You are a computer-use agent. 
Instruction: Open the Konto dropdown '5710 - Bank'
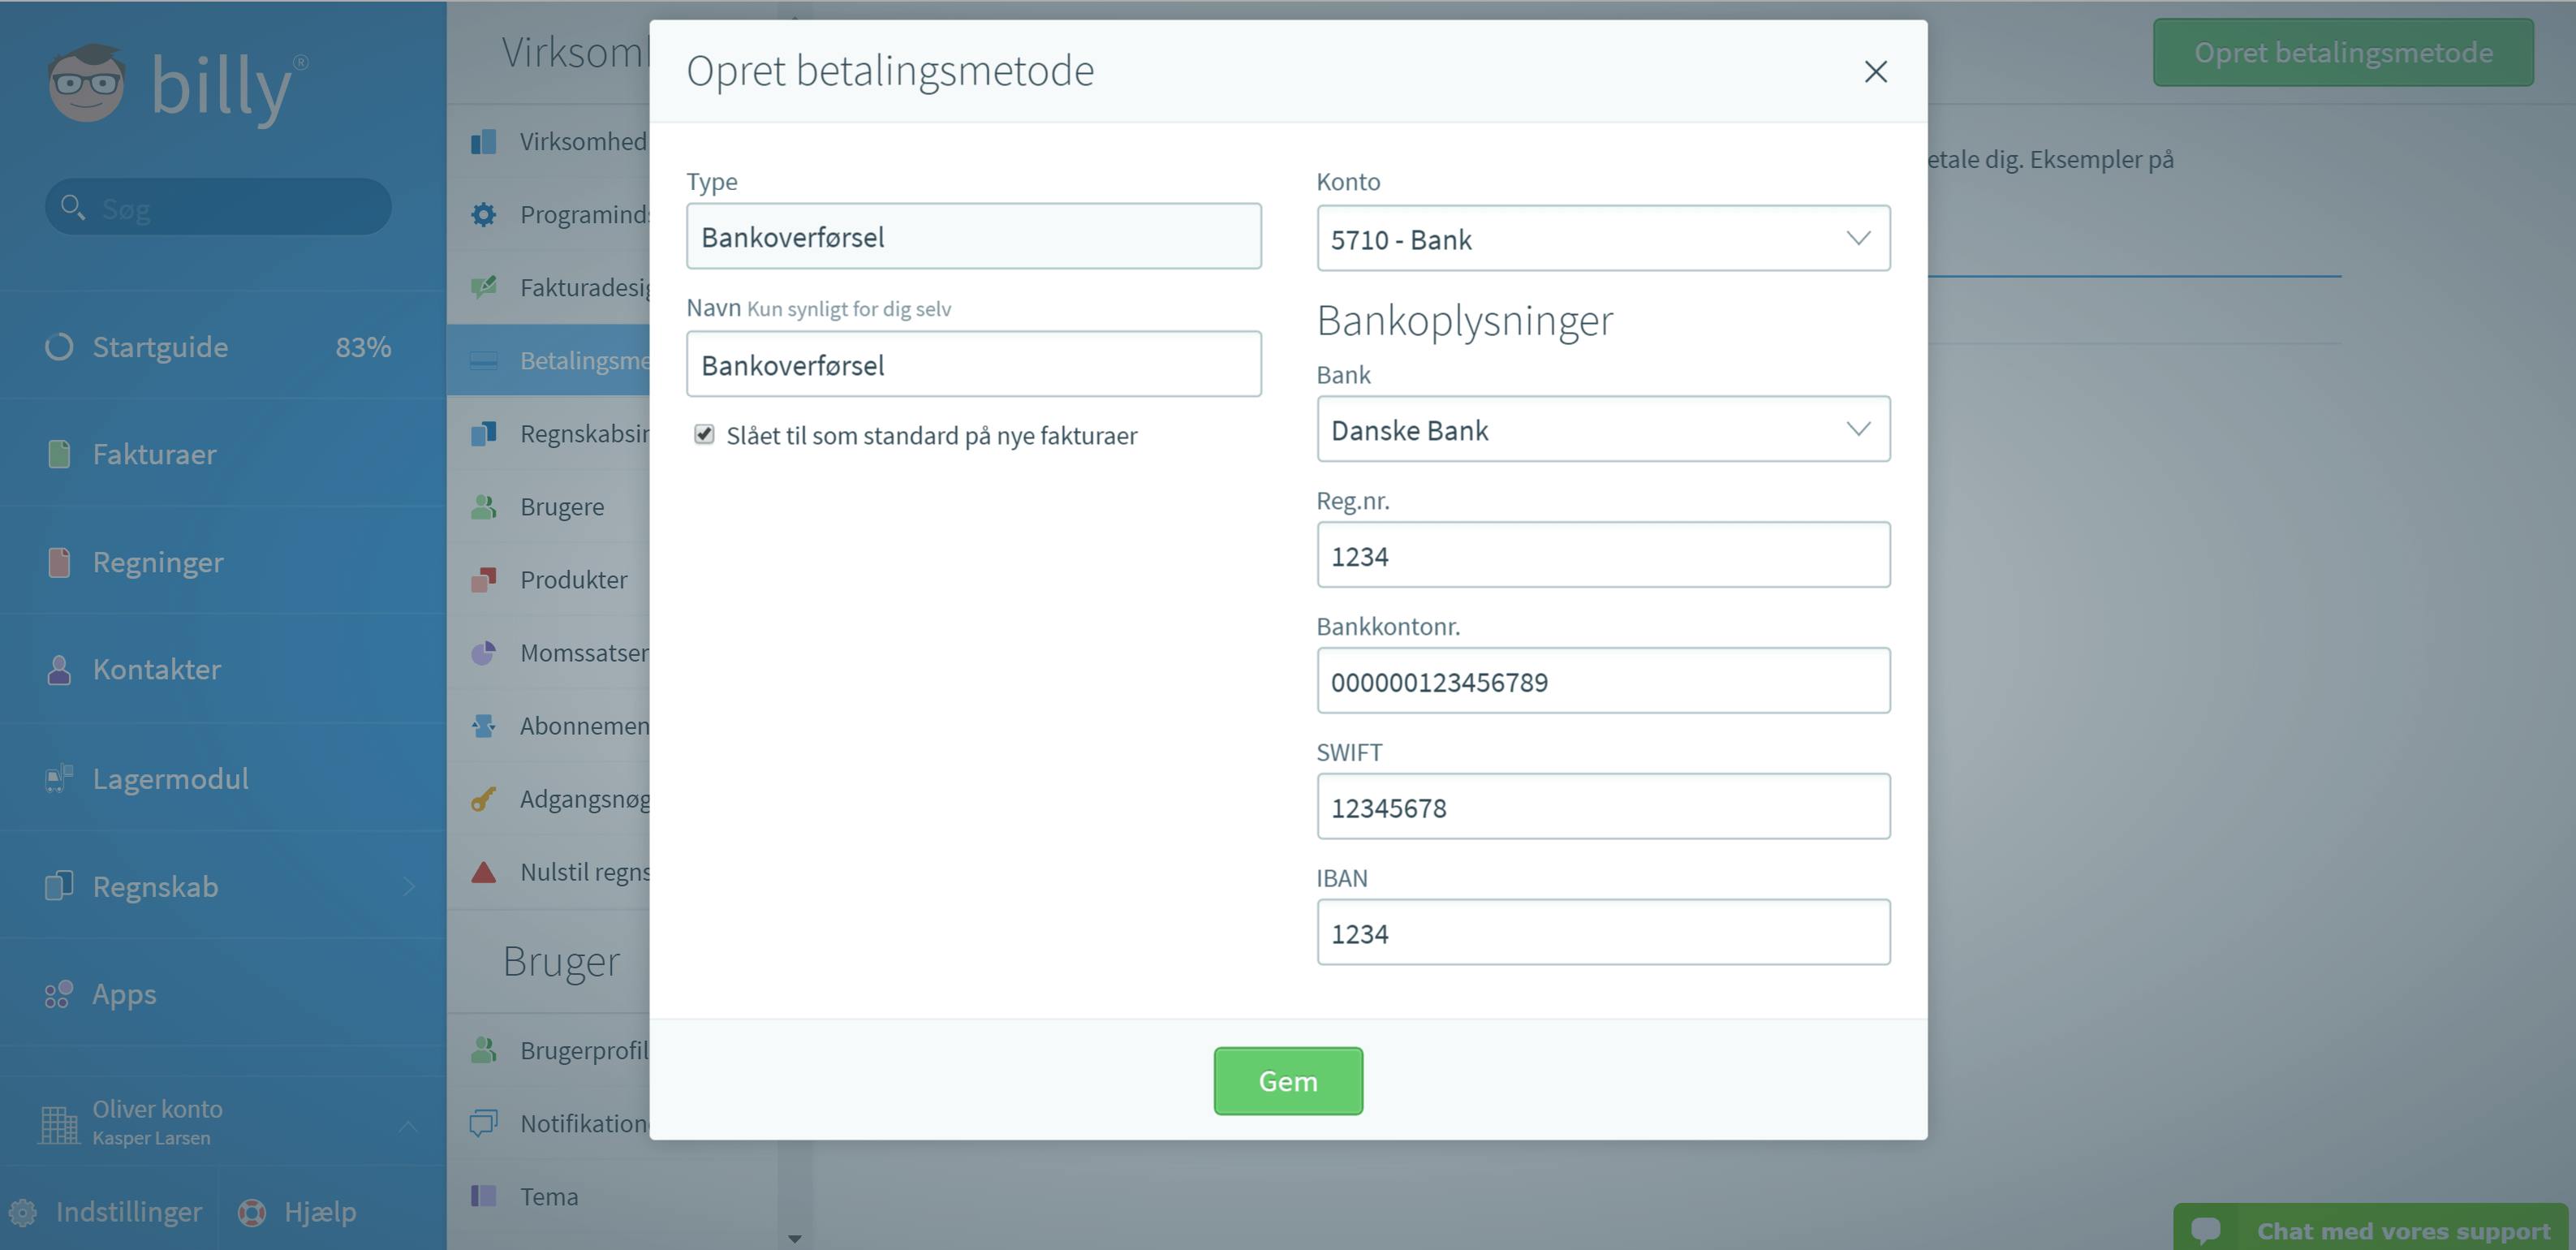coord(1603,238)
